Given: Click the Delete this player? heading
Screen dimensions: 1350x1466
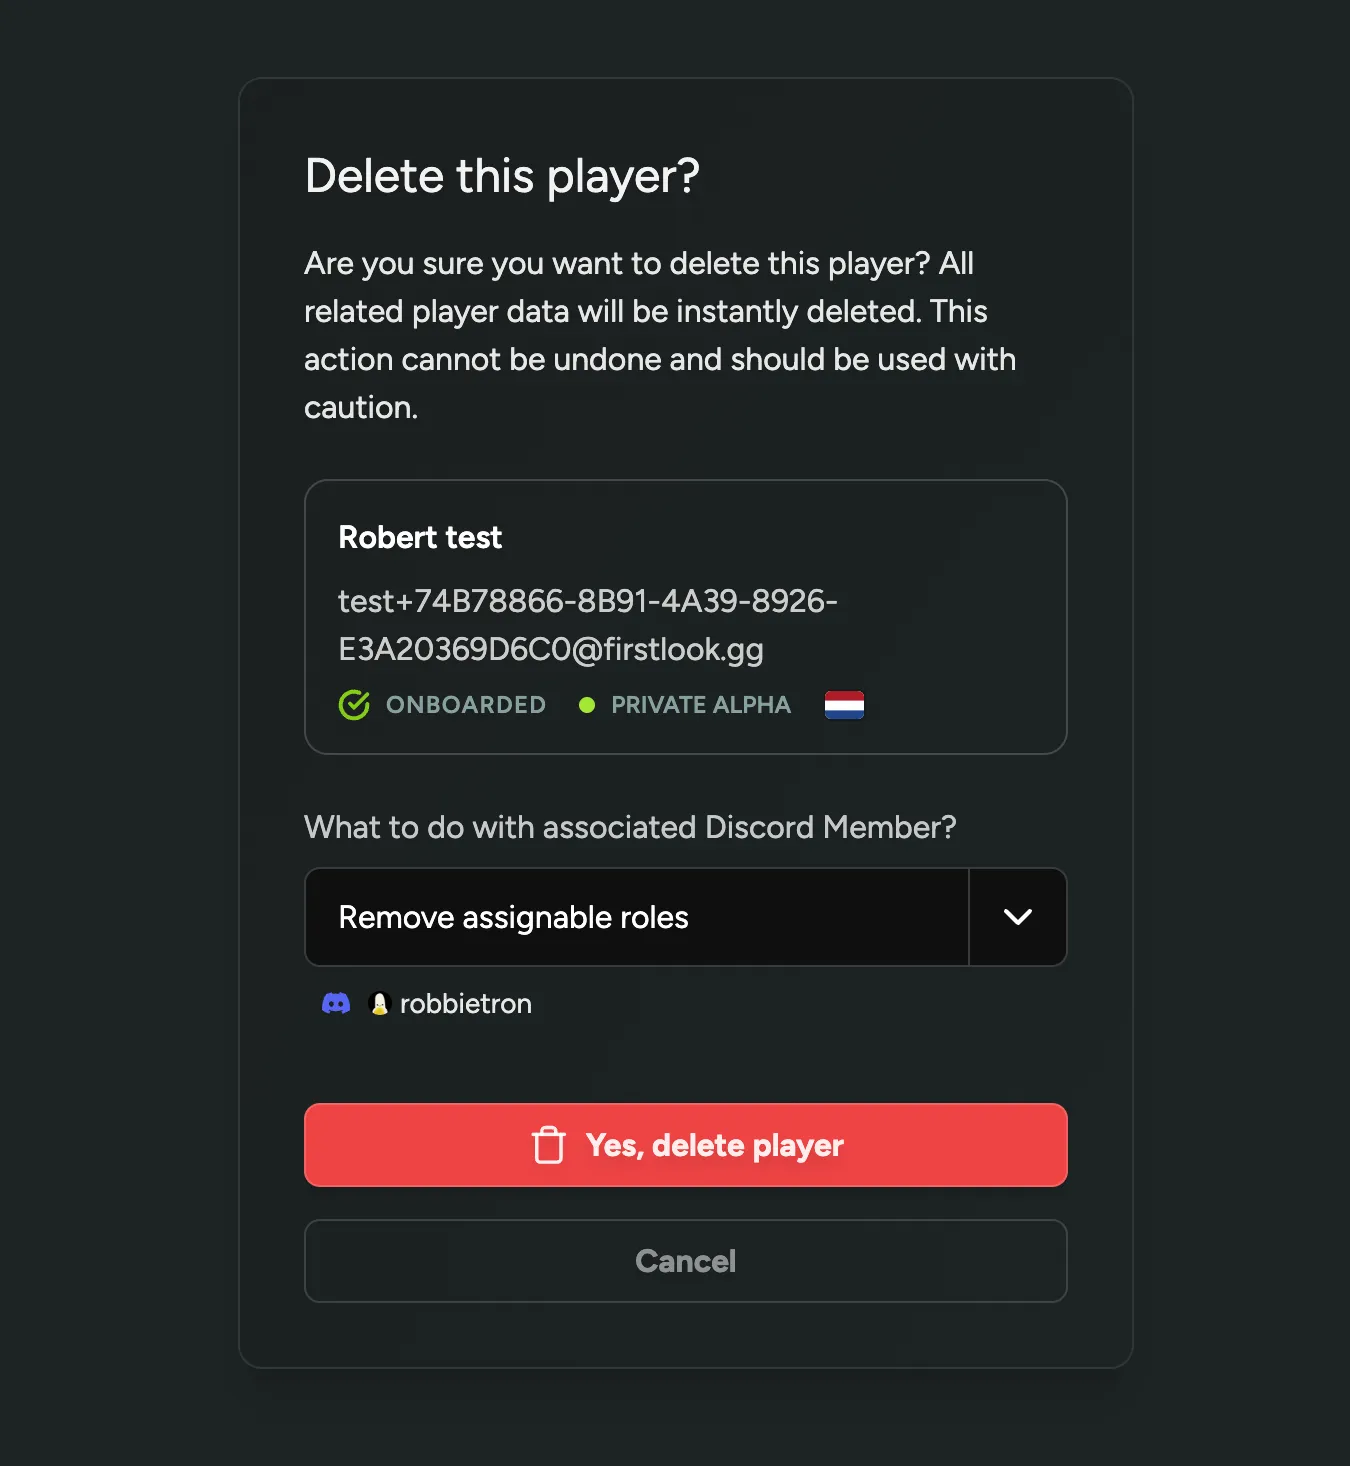Looking at the screenshot, I should point(502,175).
